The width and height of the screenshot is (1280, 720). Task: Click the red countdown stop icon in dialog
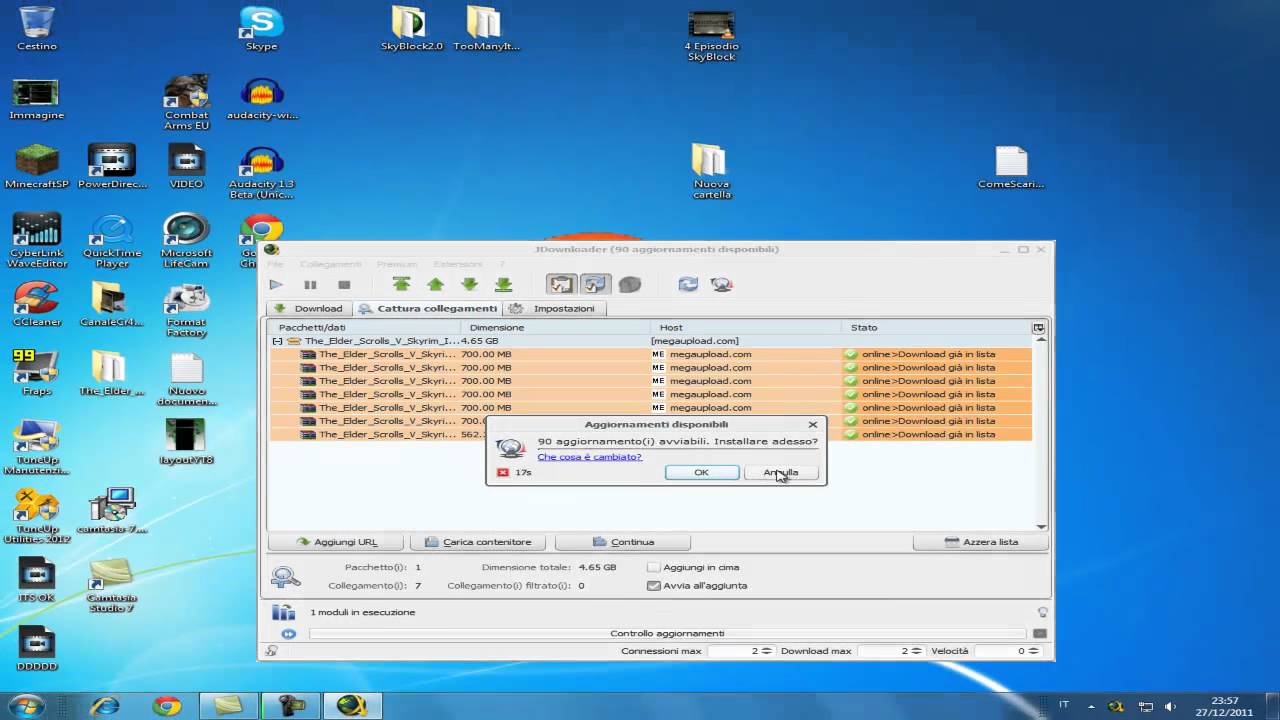503,472
